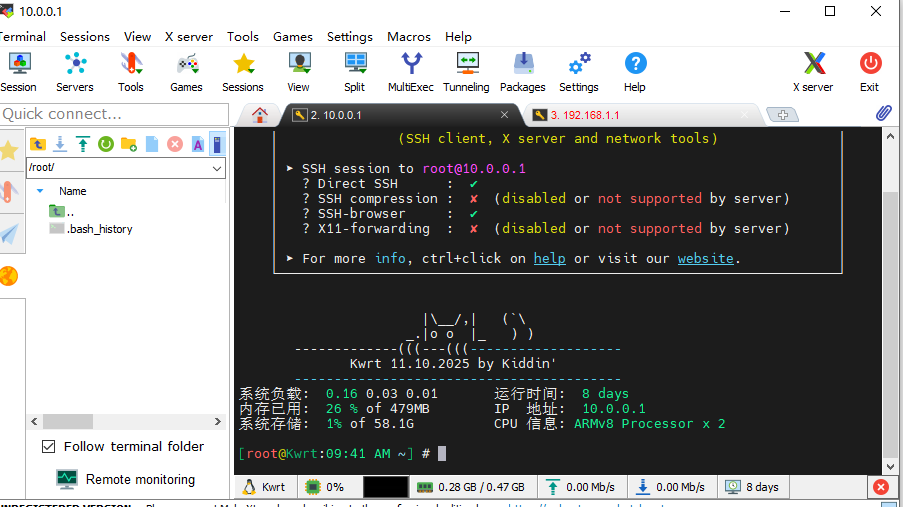This screenshot has width=903, height=507.
Task: Click the 0.28 GB / 0.47 GB memory status
Action: pyautogui.click(x=471, y=487)
